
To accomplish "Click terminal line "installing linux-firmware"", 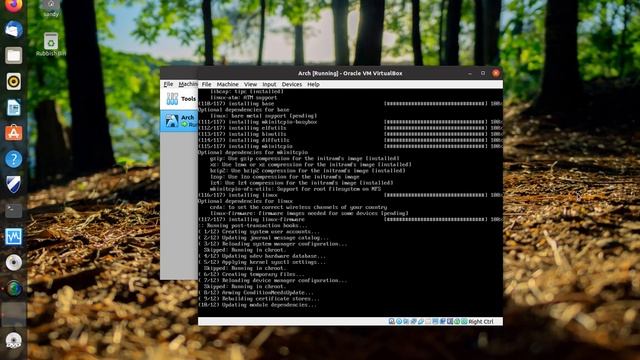I will [x=266, y=219].
